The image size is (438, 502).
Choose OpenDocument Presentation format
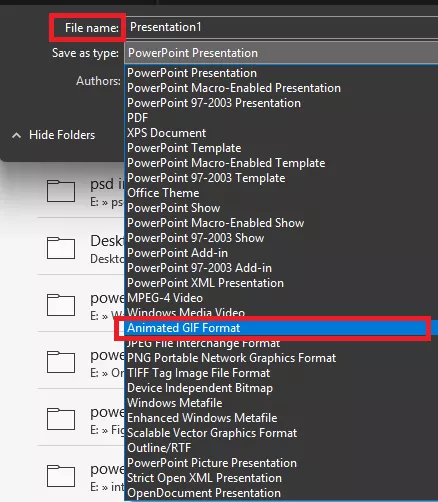pyautogui.click(x=204, y=493)
